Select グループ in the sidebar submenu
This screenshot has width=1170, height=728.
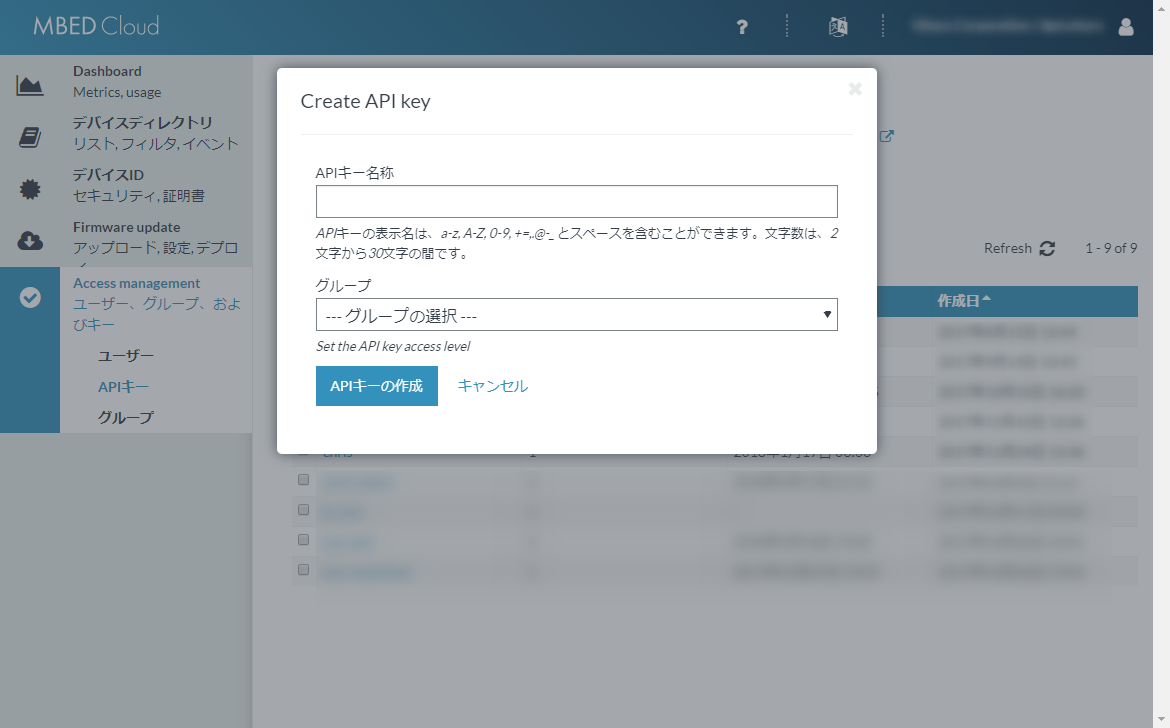tap(126, 418)
